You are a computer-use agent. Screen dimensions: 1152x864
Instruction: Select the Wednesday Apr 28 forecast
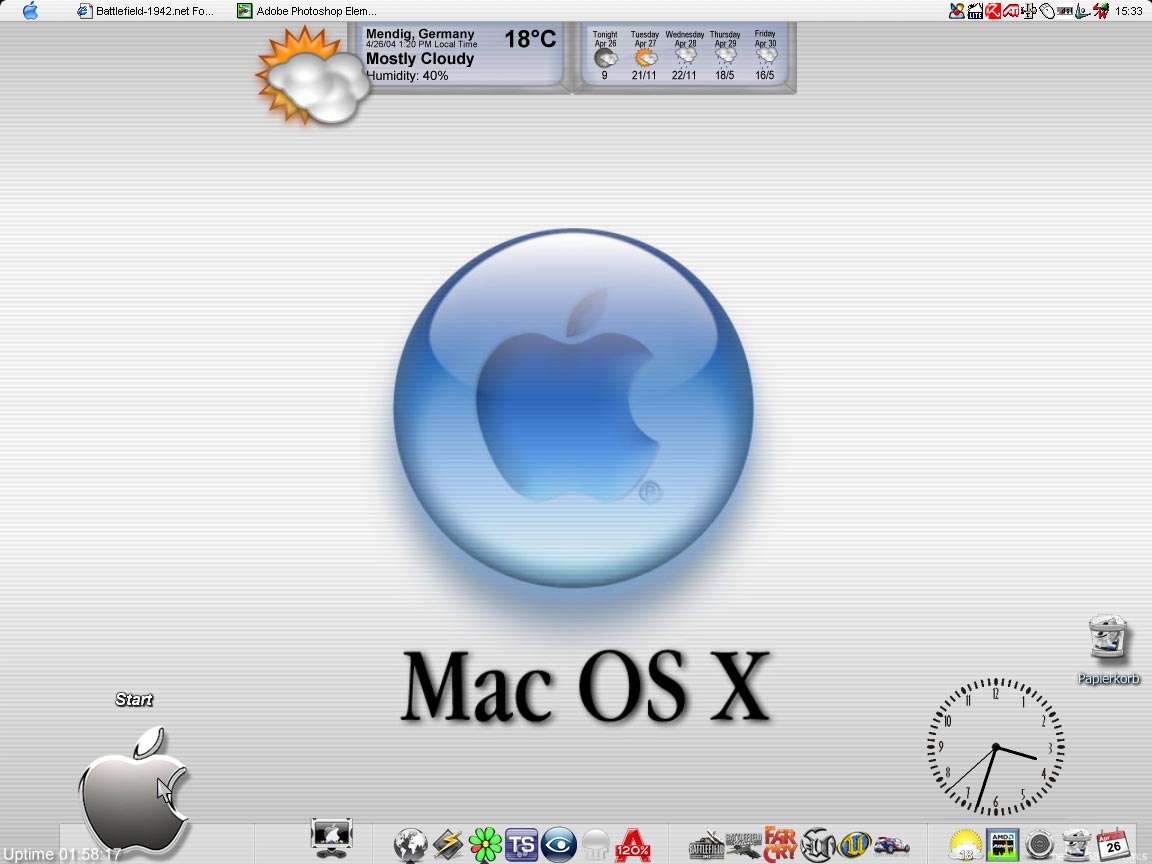685,55
